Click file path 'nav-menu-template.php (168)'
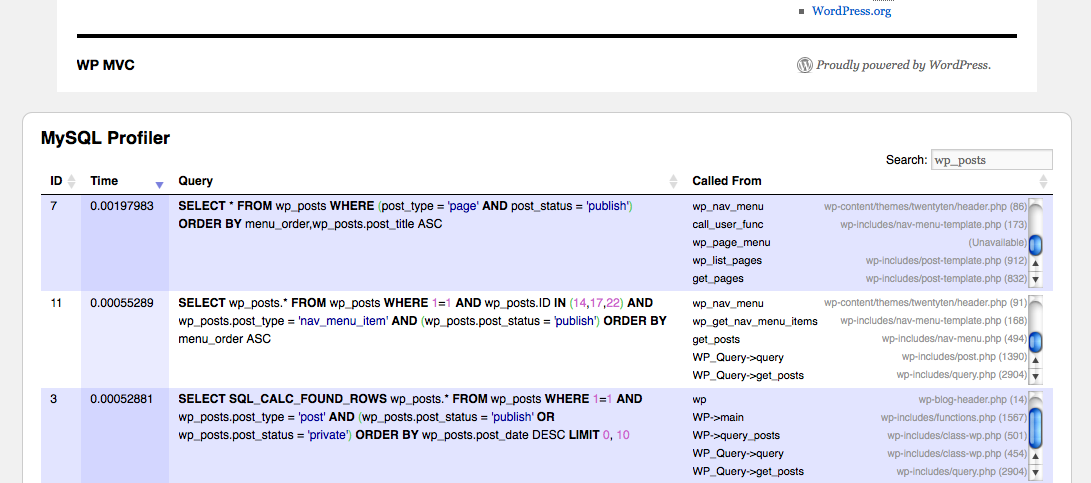The image size is (1091, 483). (934, 321)
